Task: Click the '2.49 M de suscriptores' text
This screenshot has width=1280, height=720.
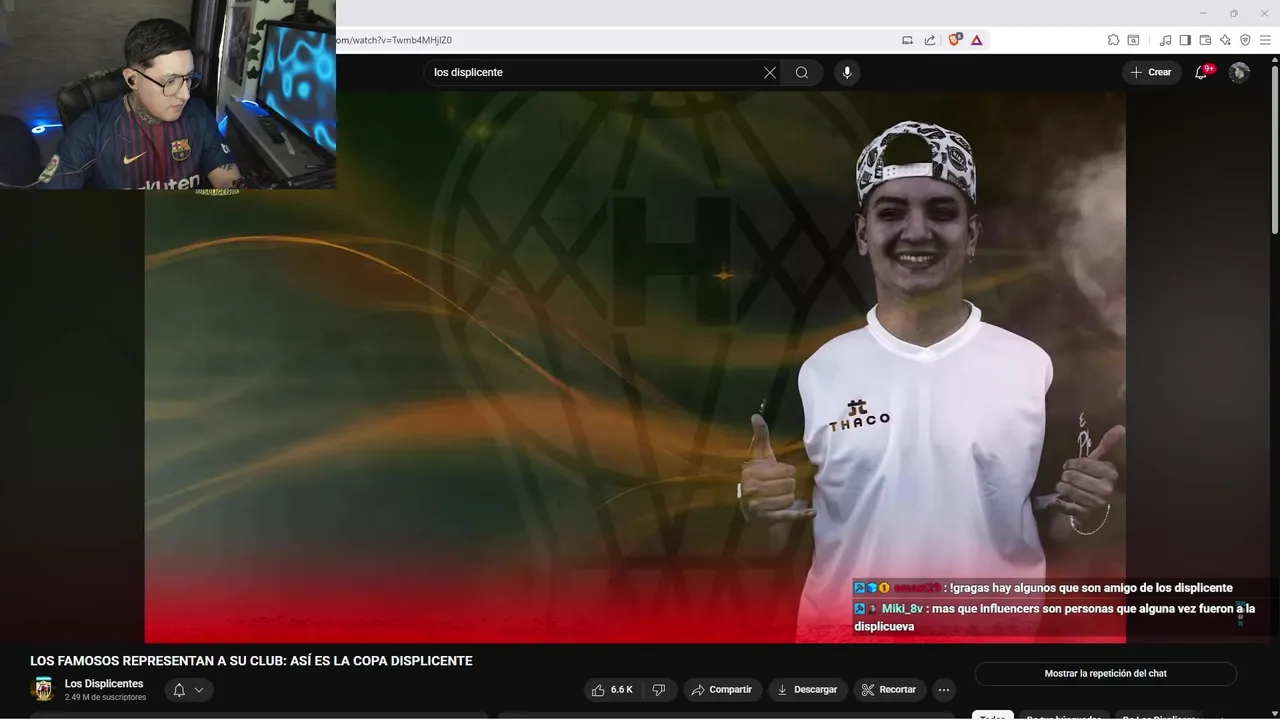Action: [x=105, y=697]
